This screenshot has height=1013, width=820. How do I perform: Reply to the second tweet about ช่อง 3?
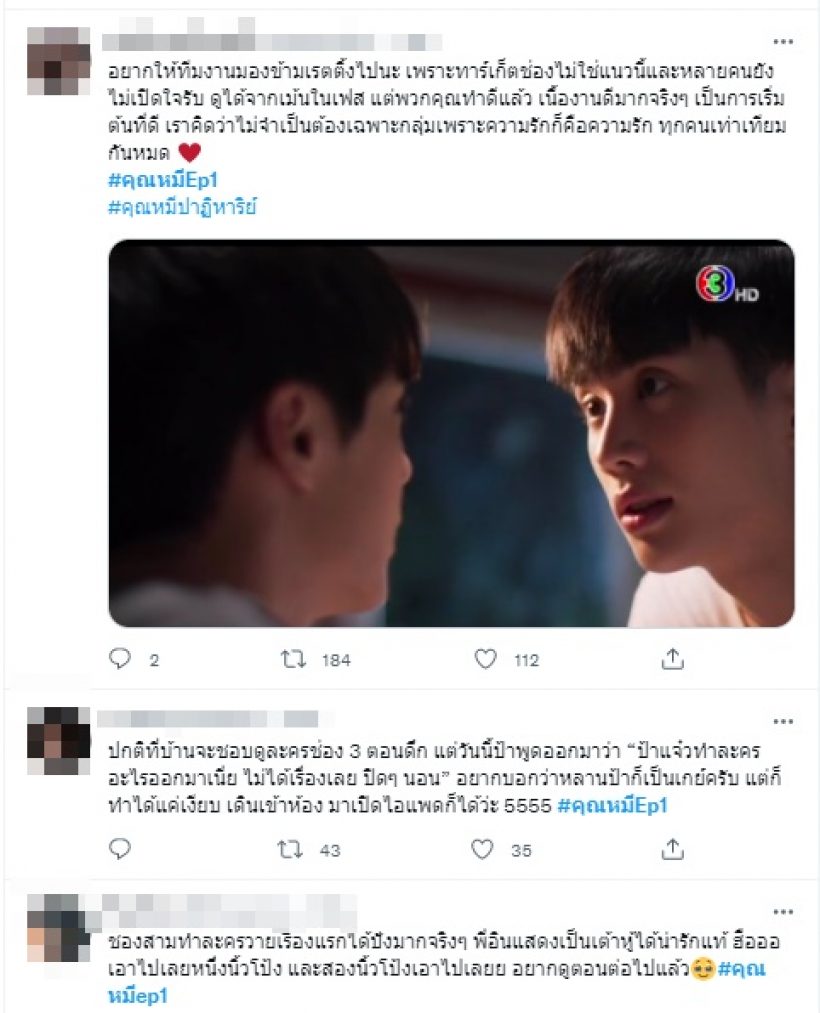[120, 849]
